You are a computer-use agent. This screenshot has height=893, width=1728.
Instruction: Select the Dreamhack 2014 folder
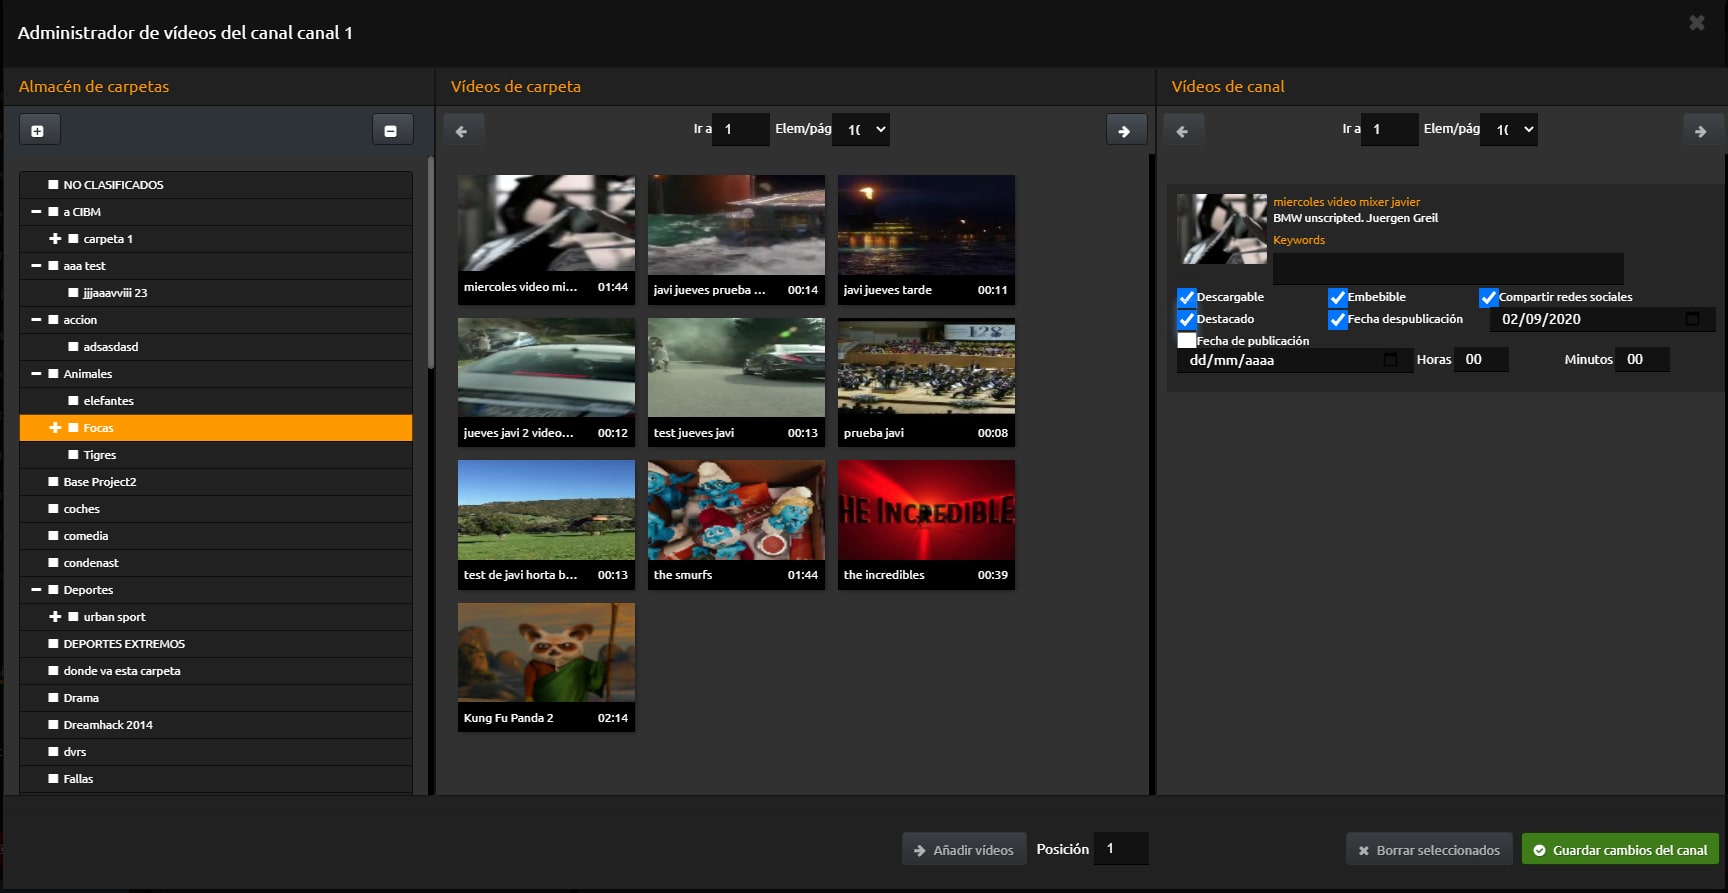click(x=216, y=725)
